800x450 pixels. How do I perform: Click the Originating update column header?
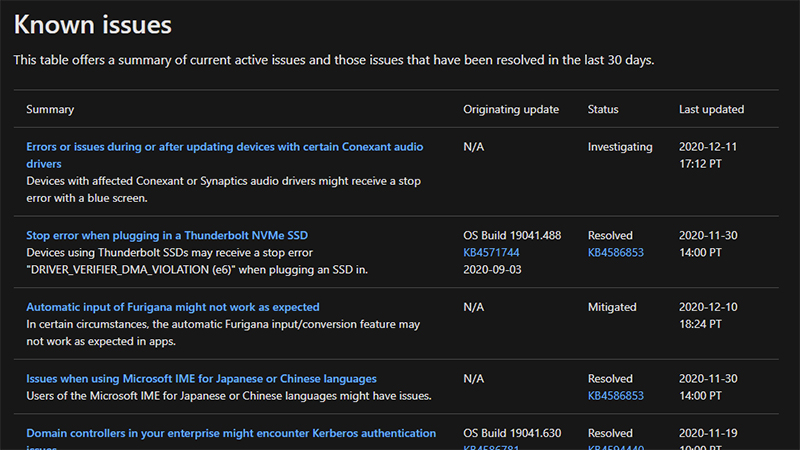(511, 109)
